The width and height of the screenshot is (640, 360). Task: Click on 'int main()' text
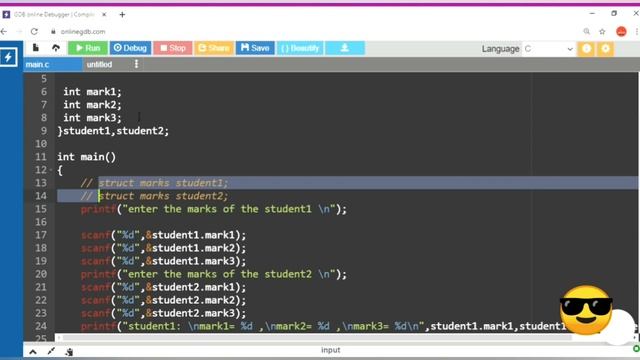pyautogui.click(x=87, y=157)
